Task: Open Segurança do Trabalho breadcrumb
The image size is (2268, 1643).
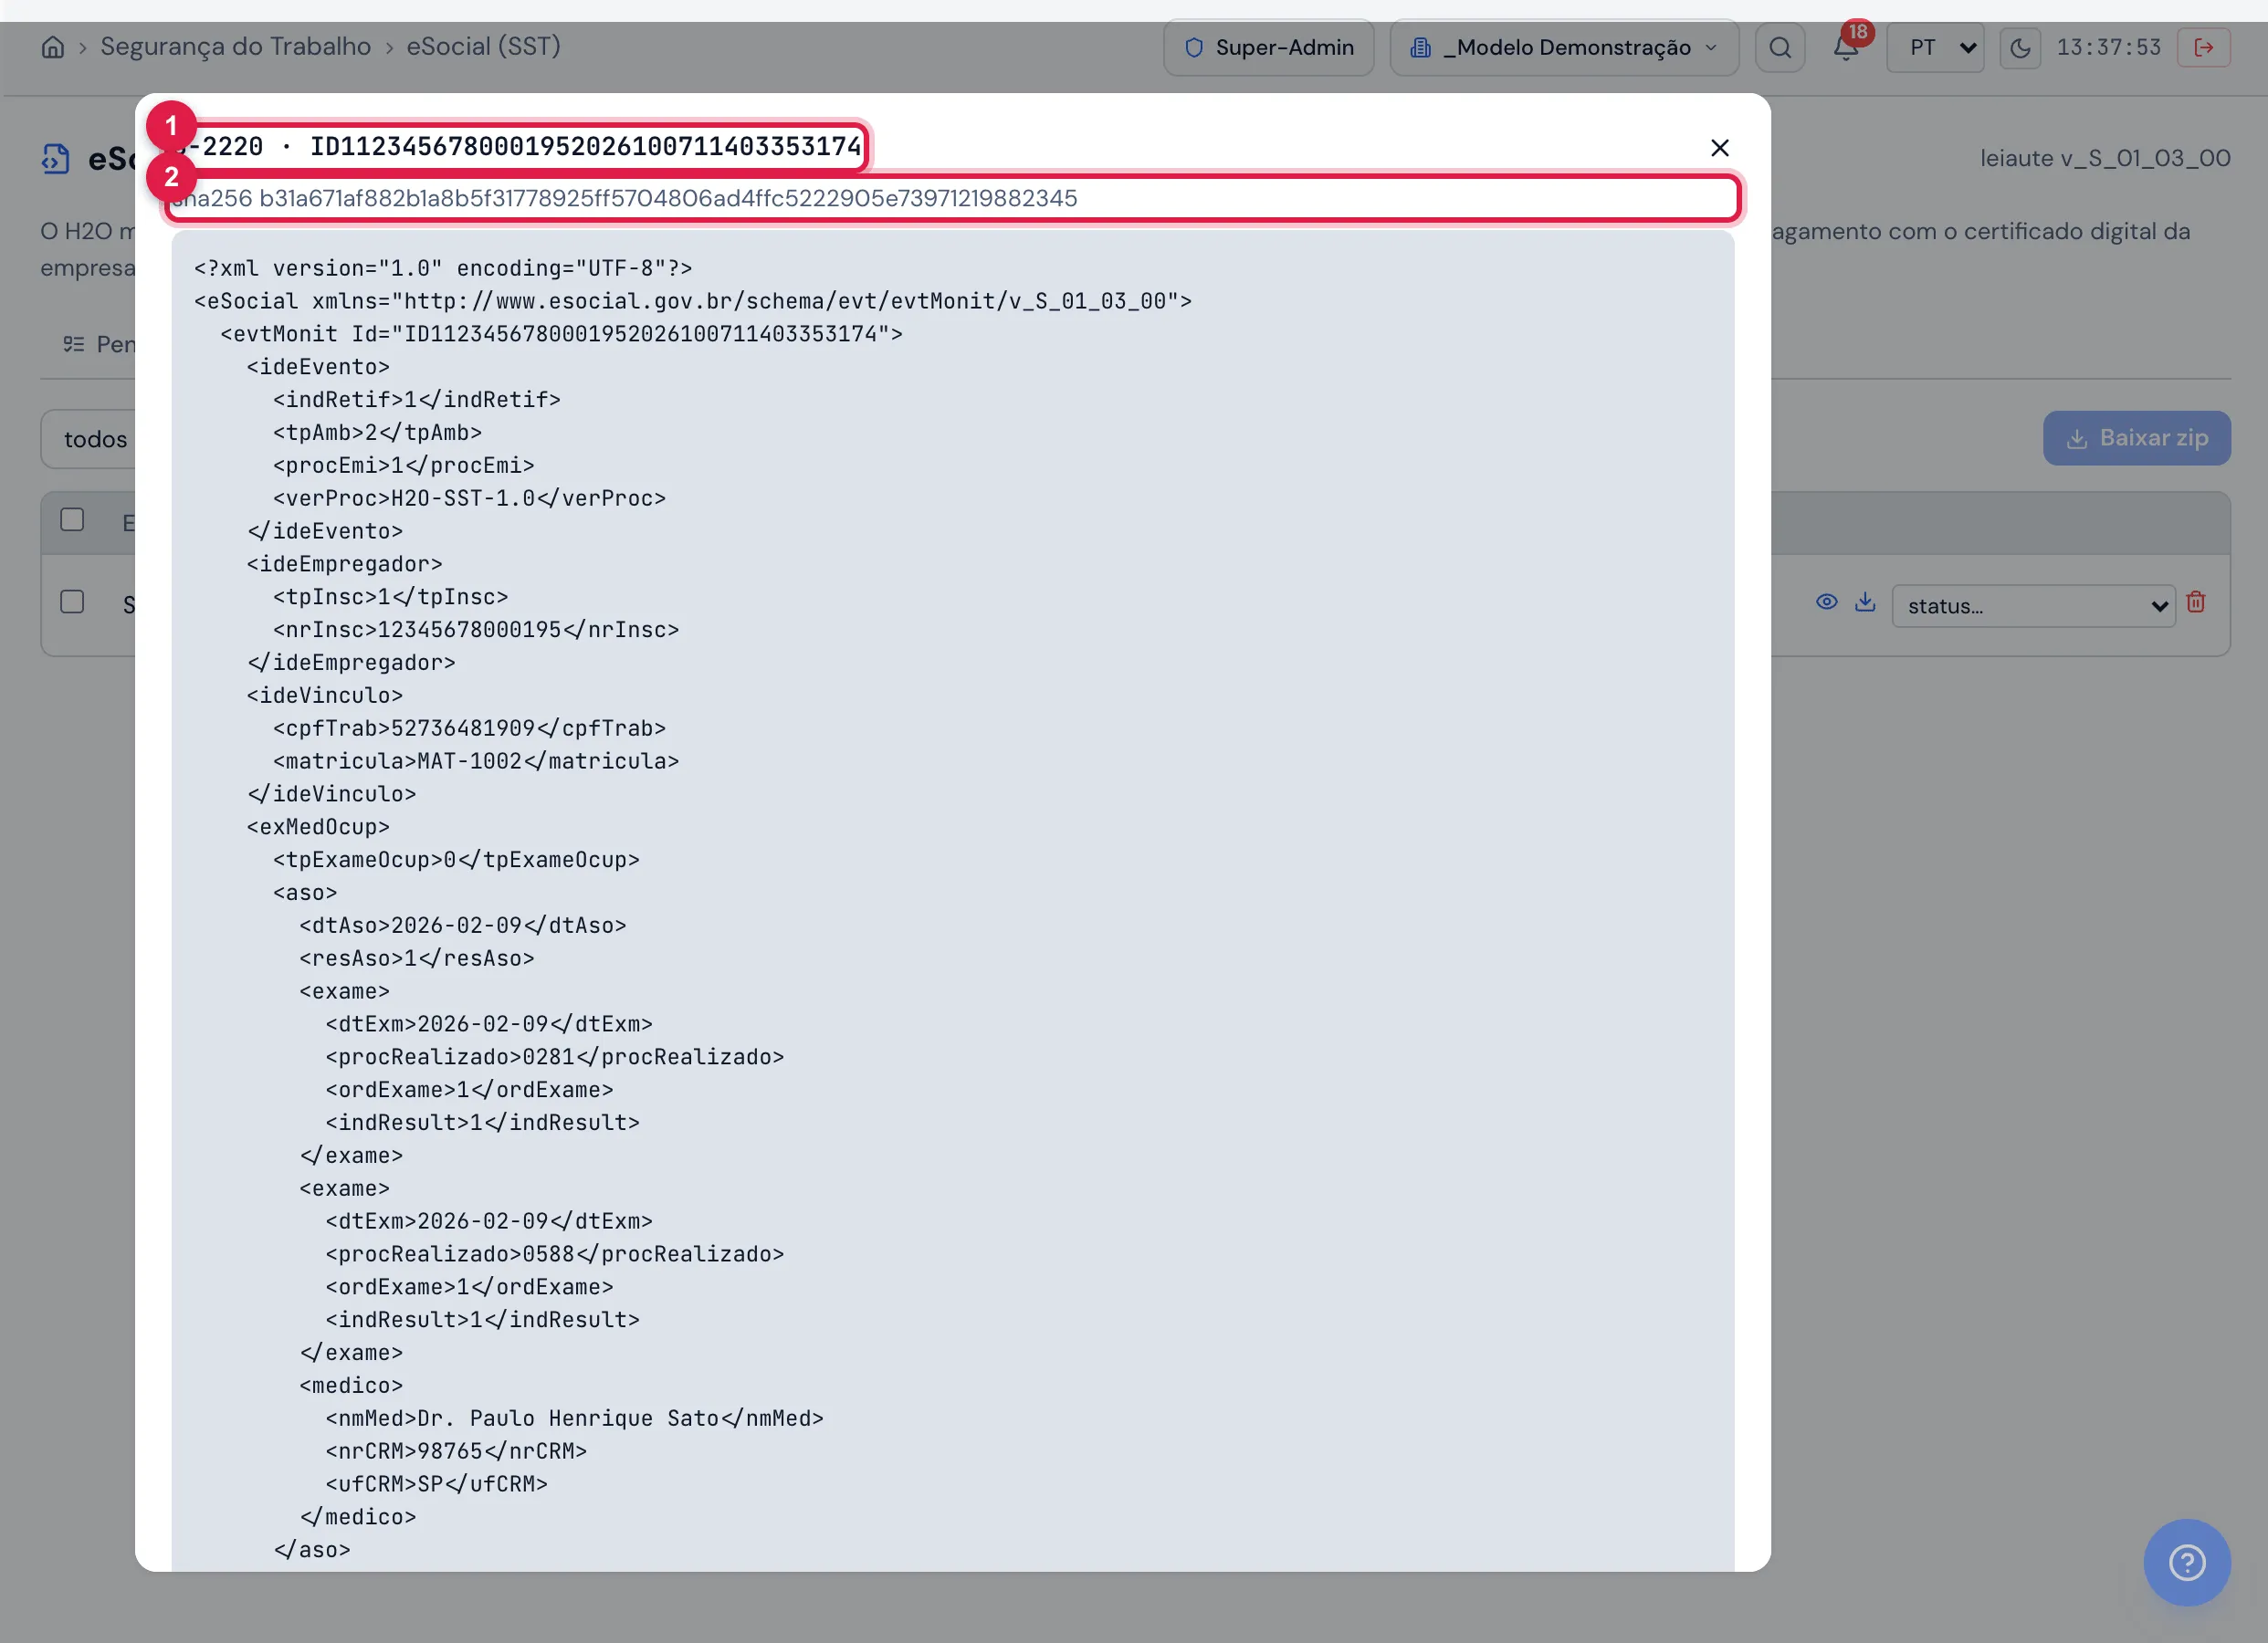Action: point(235,46)
